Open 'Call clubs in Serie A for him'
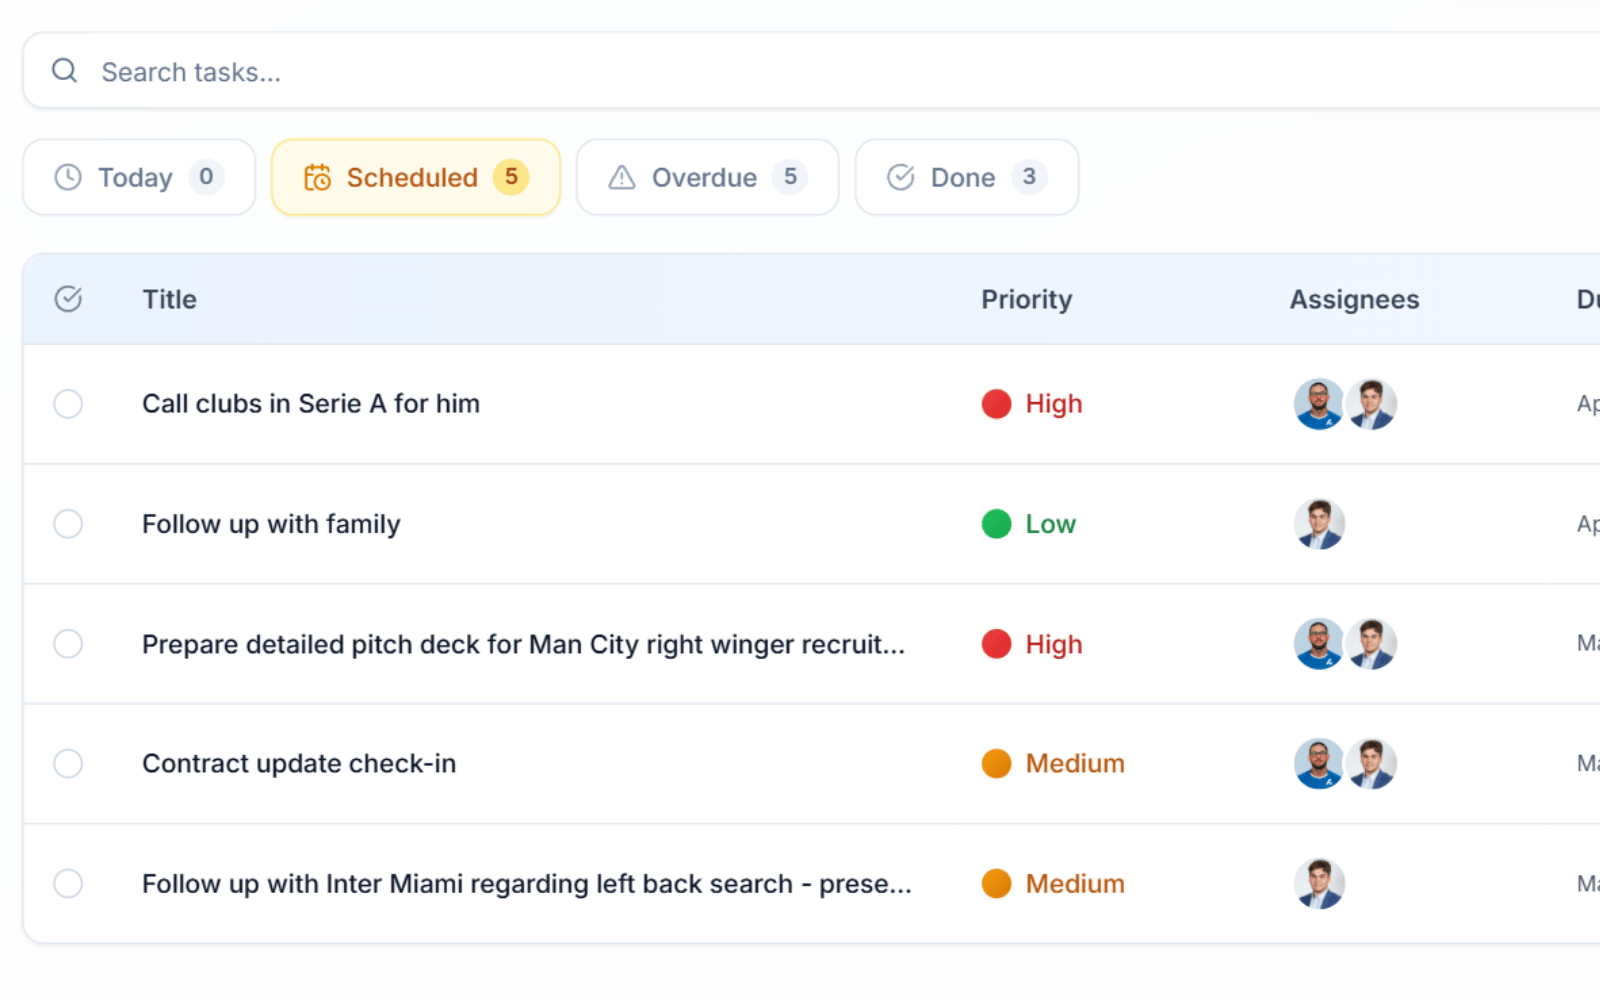The height and width of the screenshot is (1000, 1600). pos(311,404)
